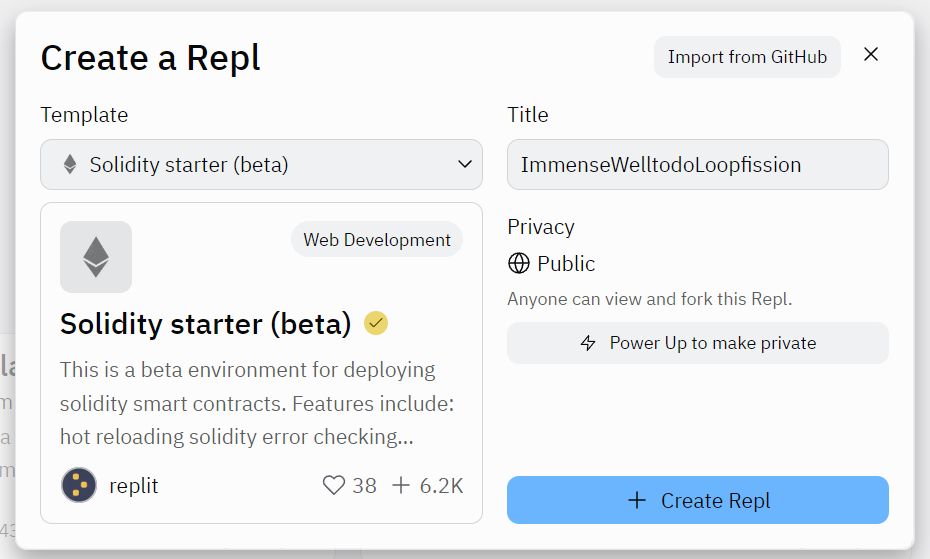Click the Solidity starter (beta) card heading
This screenshot has width=930, height=559.
(x=206, y=324)
